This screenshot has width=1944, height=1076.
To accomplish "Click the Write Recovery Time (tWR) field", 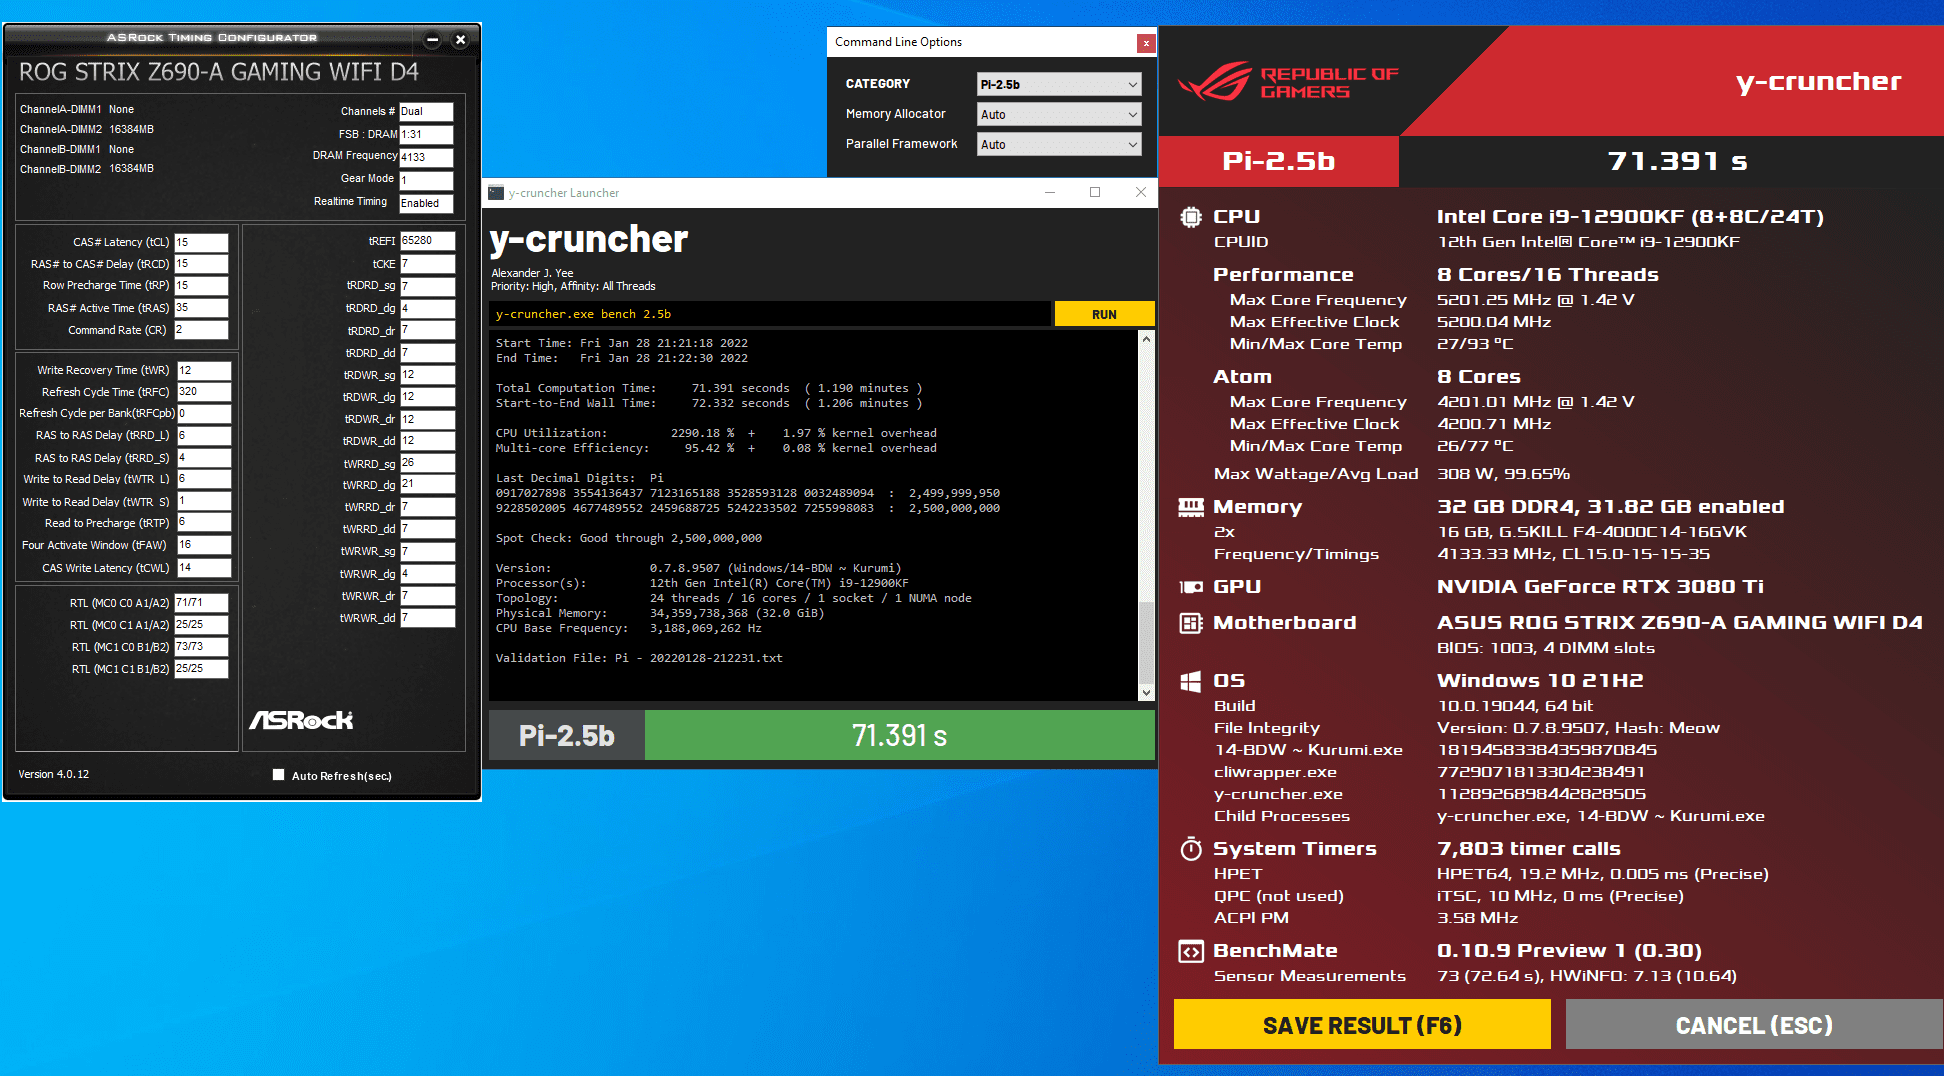I will click(x=204, y=370).
